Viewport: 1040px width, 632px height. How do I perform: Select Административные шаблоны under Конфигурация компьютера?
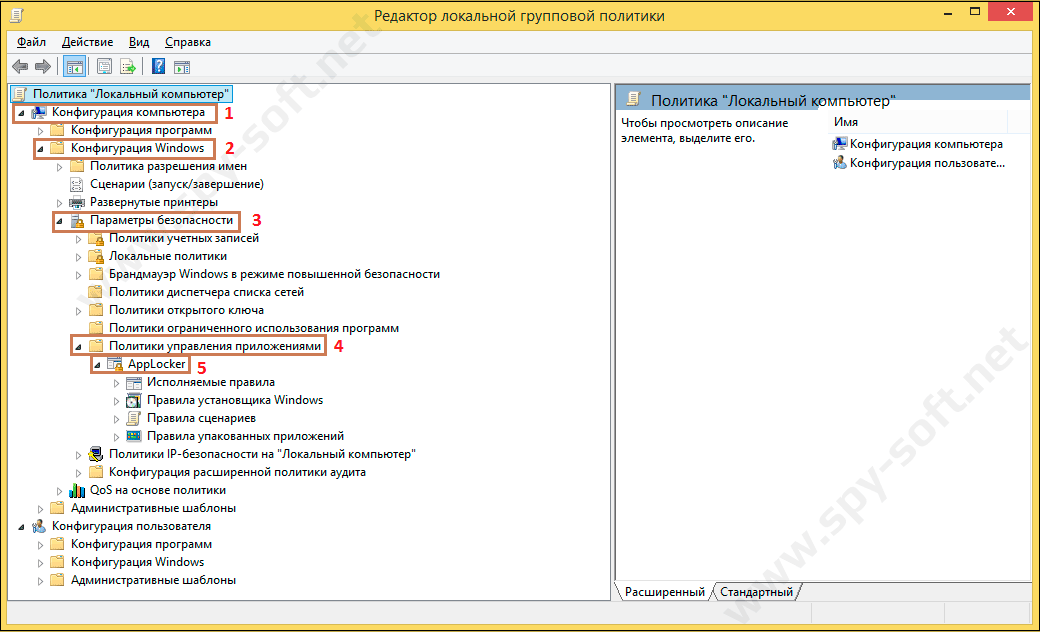[x=153, y=508]
